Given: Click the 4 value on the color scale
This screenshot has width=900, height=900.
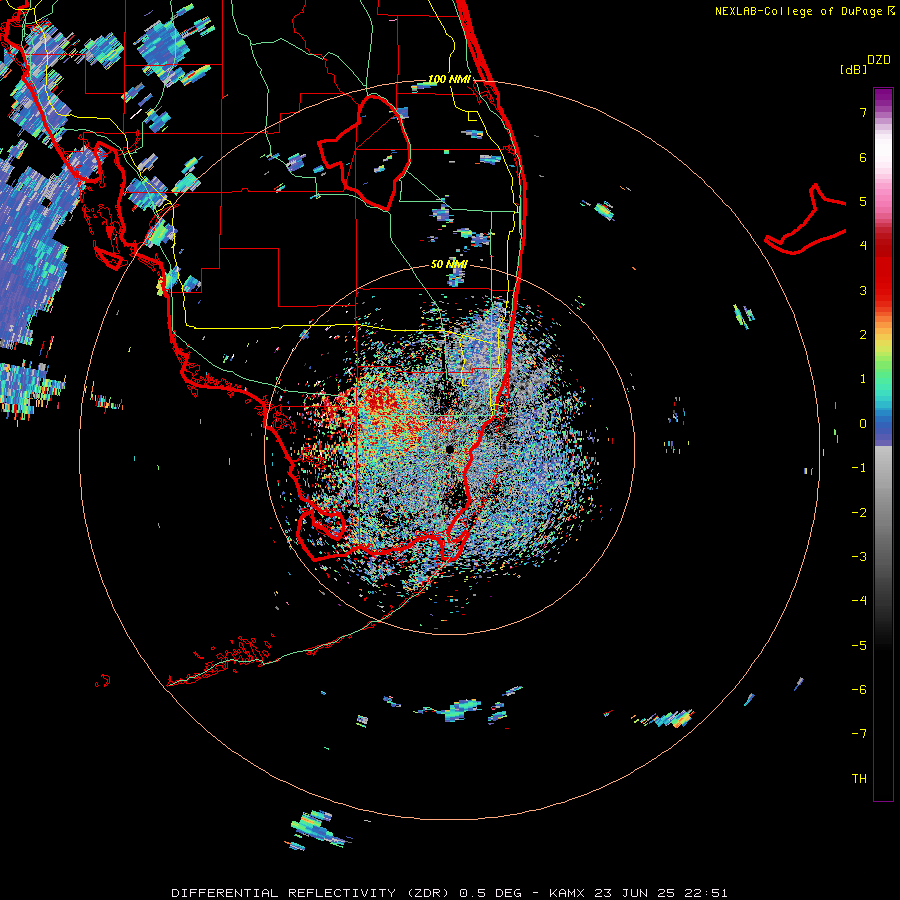Looking at the screenshot, I should tap(863, 246).
